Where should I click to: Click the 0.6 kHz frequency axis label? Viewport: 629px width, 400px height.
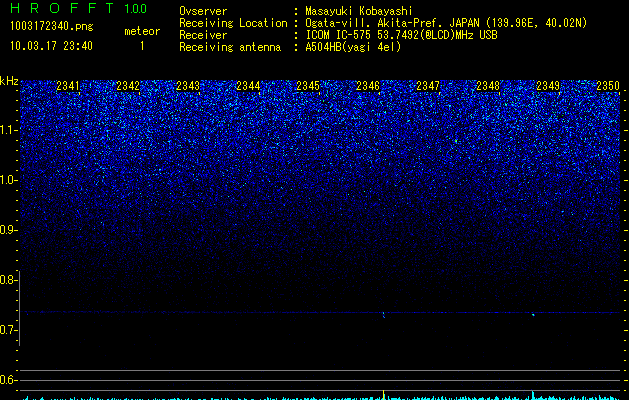point(8,380)
